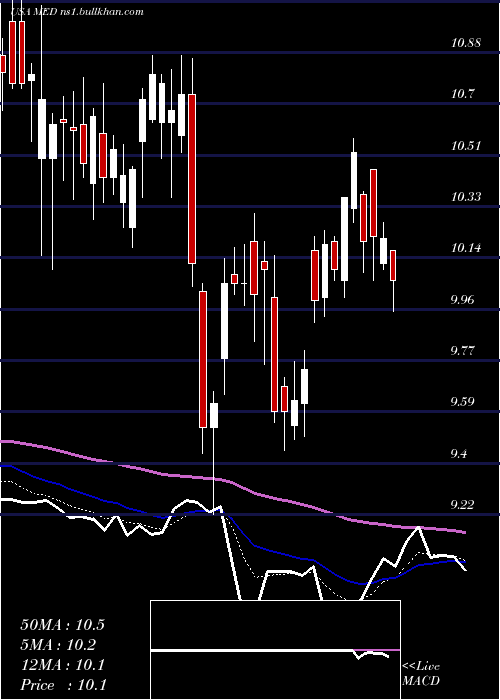Select the 10.14 price axis label

466,248
